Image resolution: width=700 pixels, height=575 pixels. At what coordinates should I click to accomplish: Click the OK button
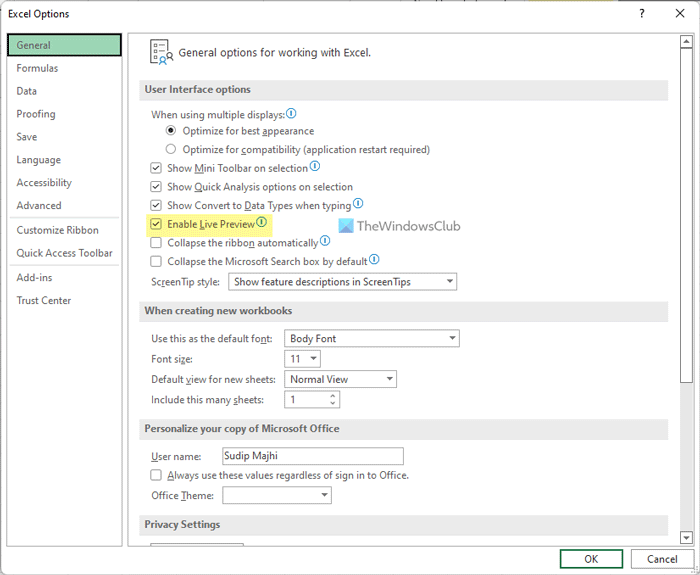coord(591,559)
